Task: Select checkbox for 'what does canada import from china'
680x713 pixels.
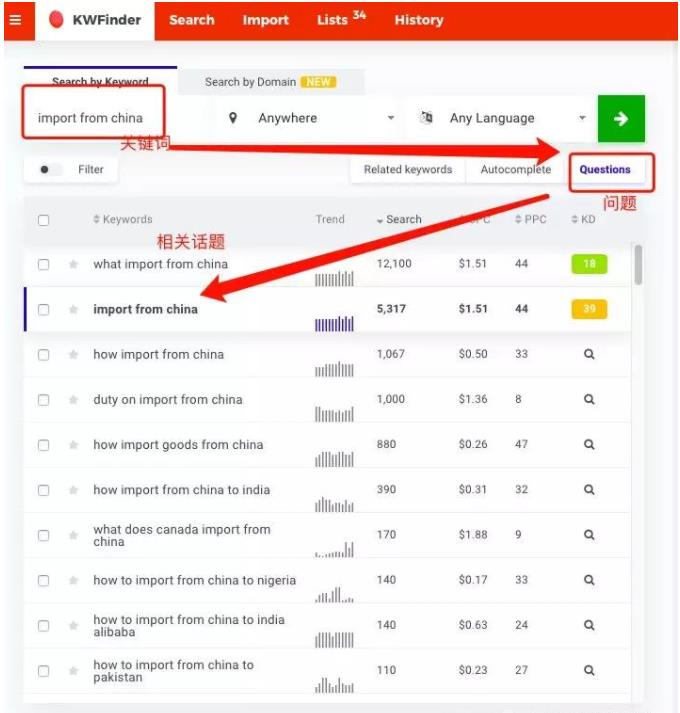Action: click(x=43, y=535)
